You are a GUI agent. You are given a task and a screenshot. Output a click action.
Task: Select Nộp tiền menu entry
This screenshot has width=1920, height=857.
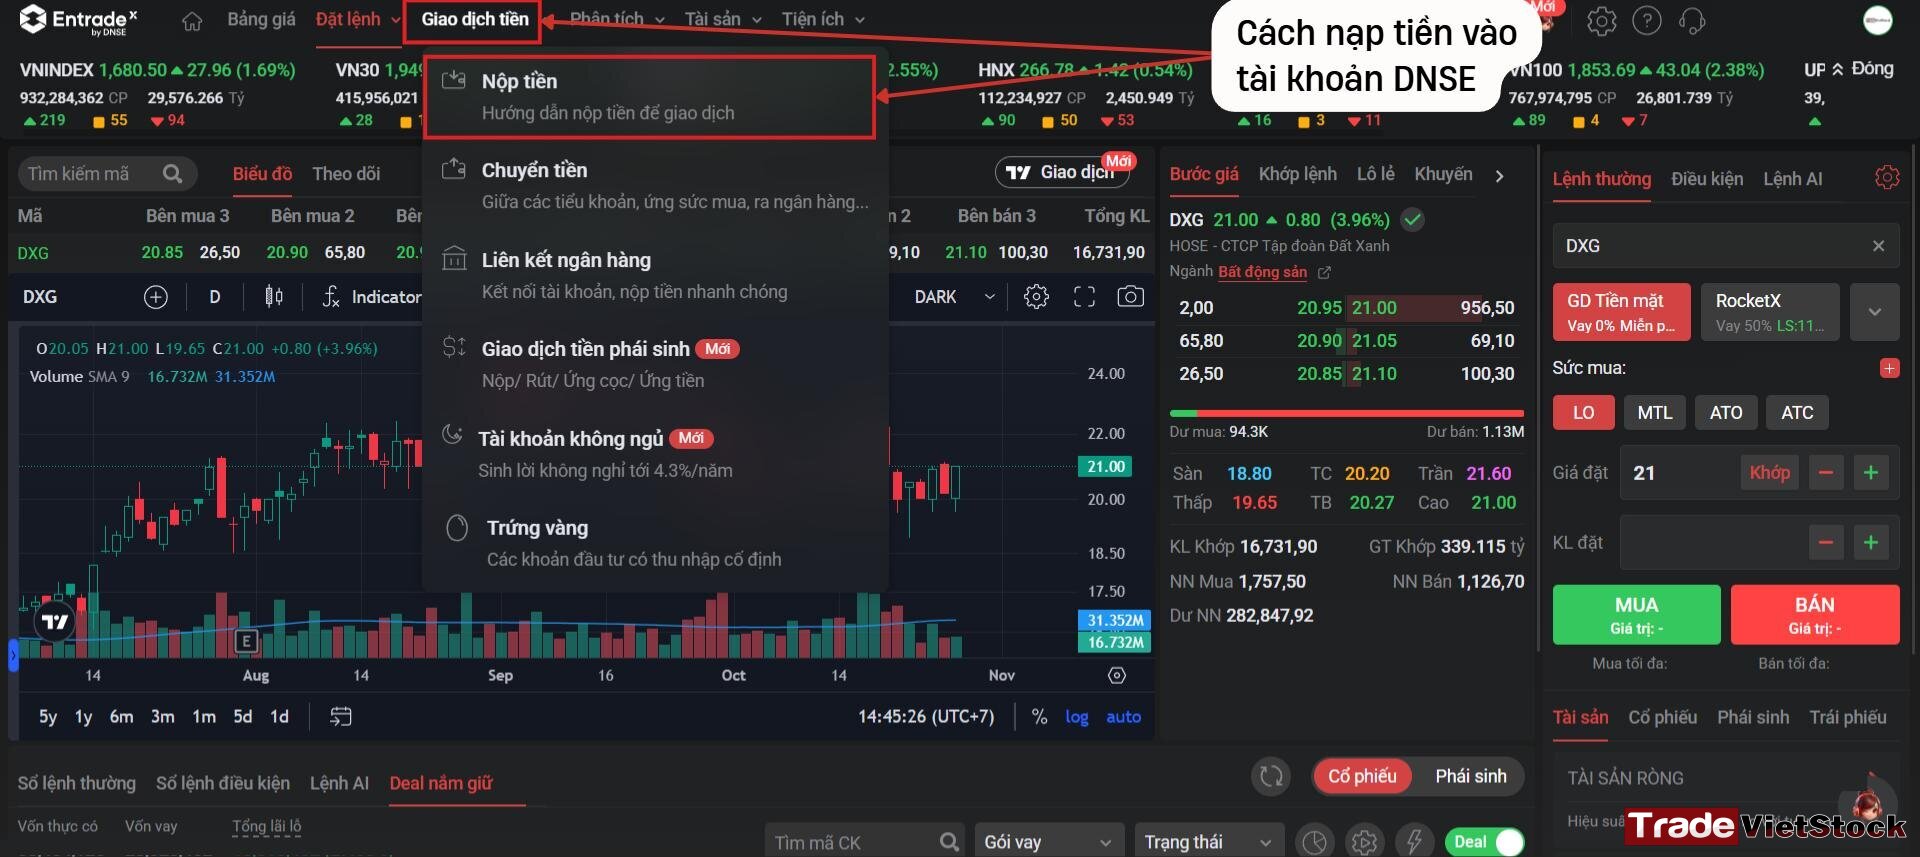(x=649, y=96)
